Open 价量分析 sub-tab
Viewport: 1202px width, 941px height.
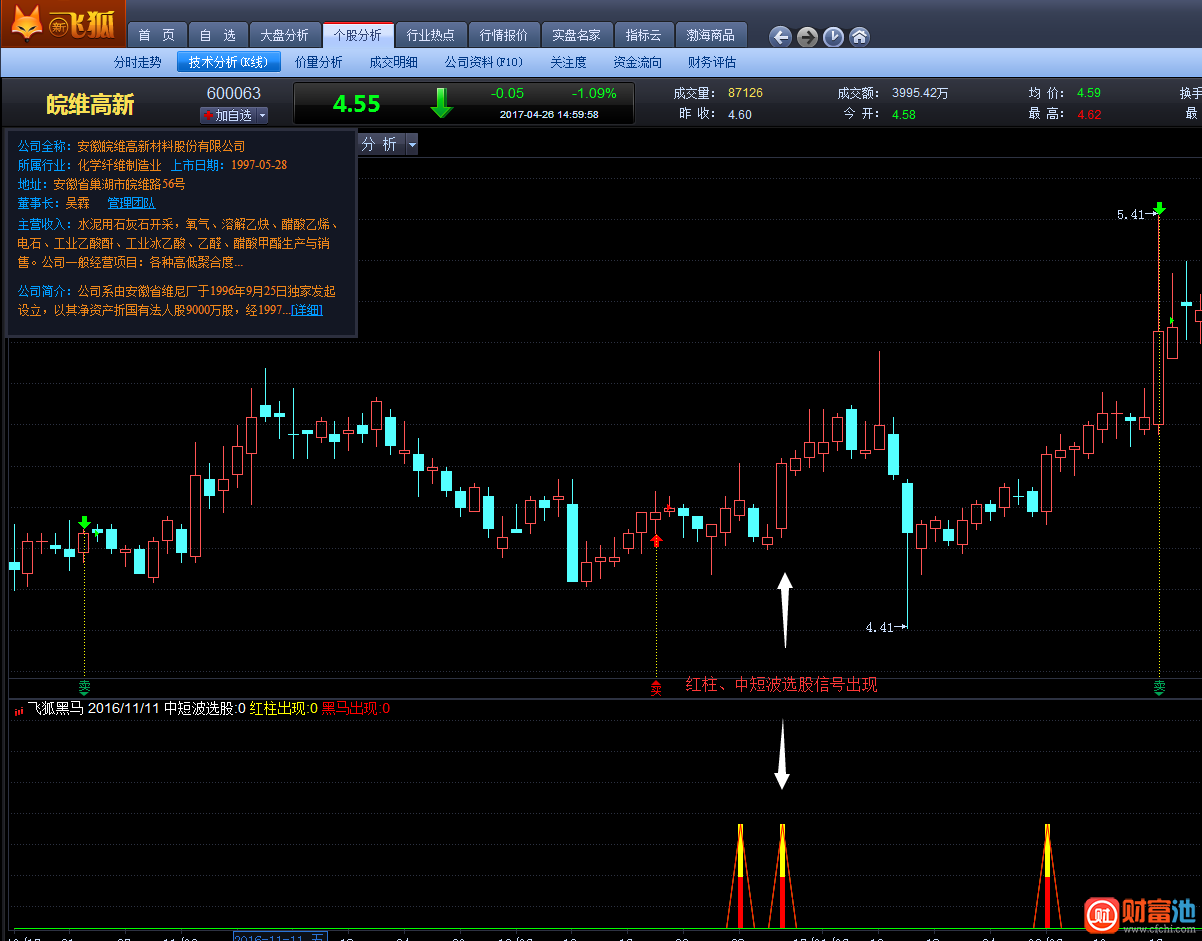[x=319, y=62]
